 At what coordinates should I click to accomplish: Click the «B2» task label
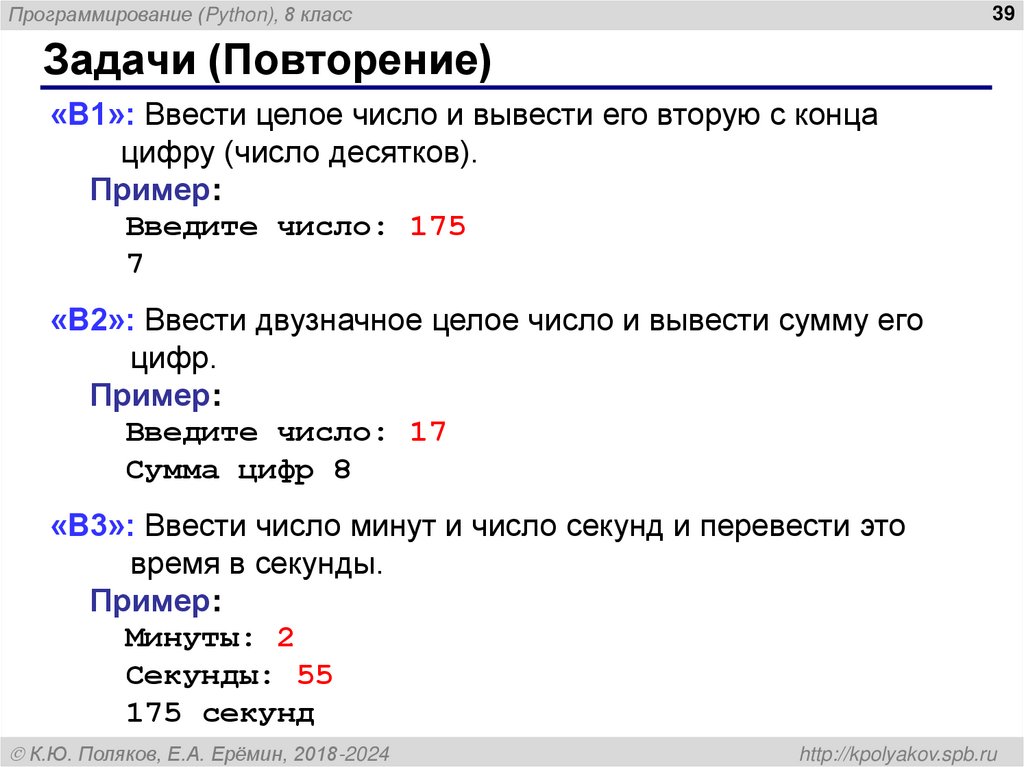86,321
